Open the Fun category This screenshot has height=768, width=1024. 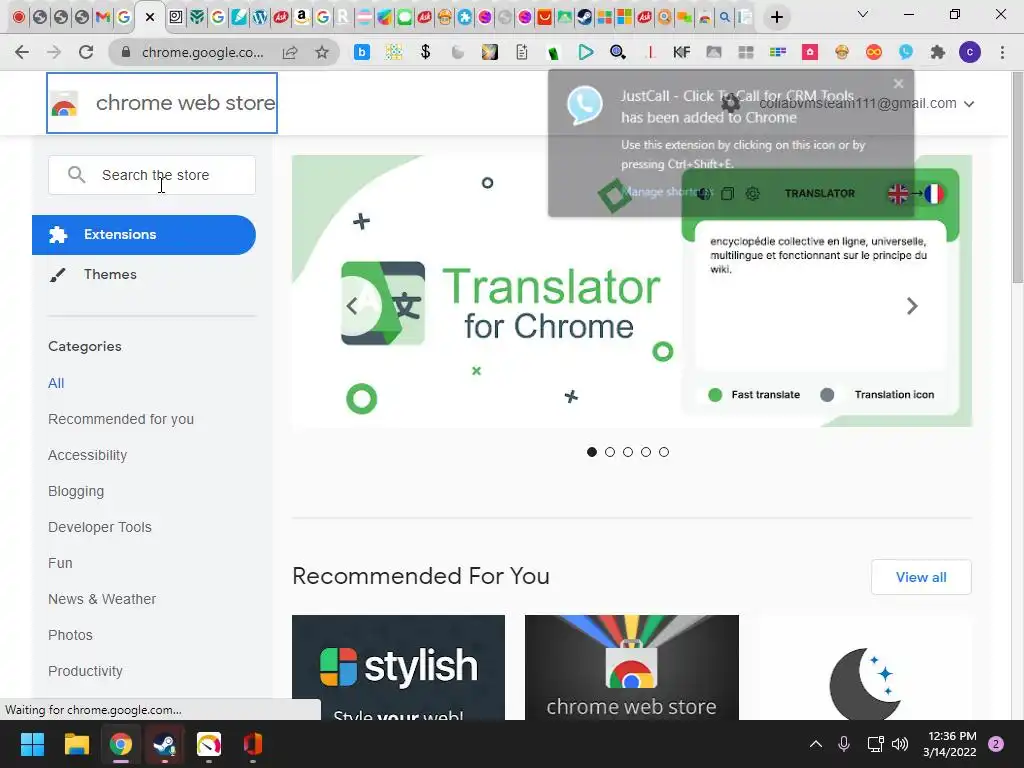60,563
